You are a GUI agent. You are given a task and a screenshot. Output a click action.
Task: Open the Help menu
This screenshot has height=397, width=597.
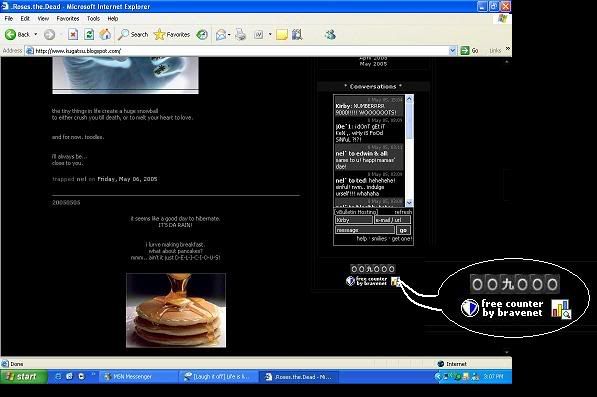coord(113,18)
